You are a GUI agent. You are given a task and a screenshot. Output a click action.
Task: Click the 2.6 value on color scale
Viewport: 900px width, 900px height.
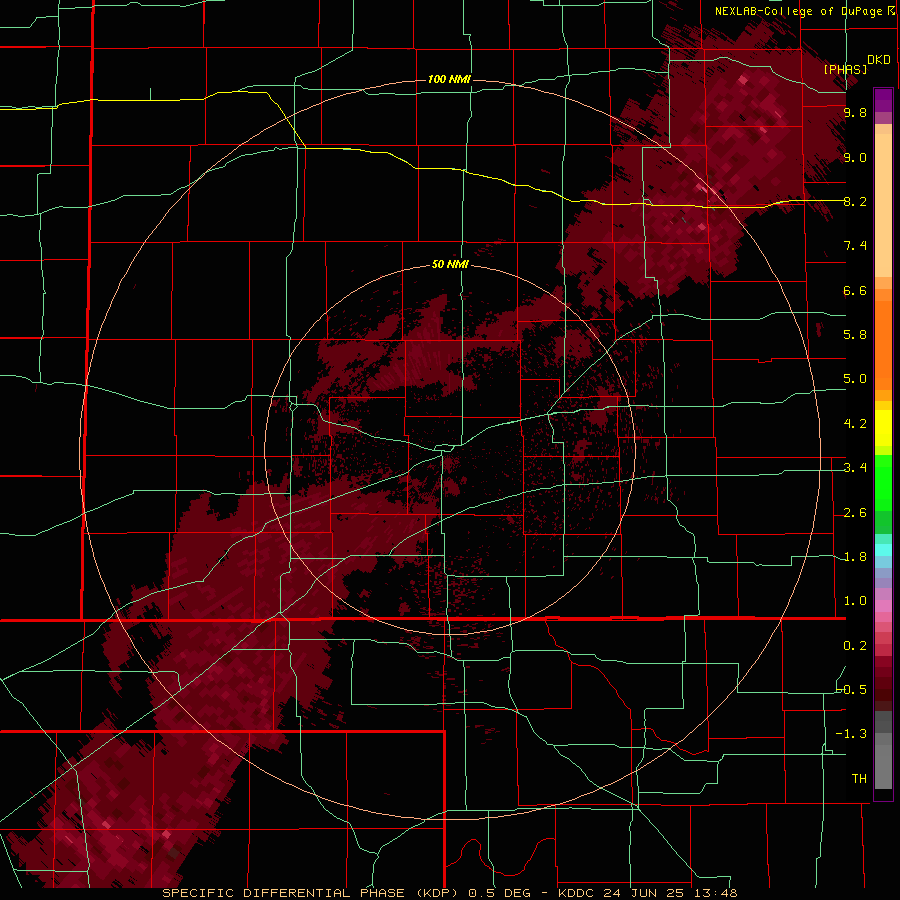tap(855, 513)
